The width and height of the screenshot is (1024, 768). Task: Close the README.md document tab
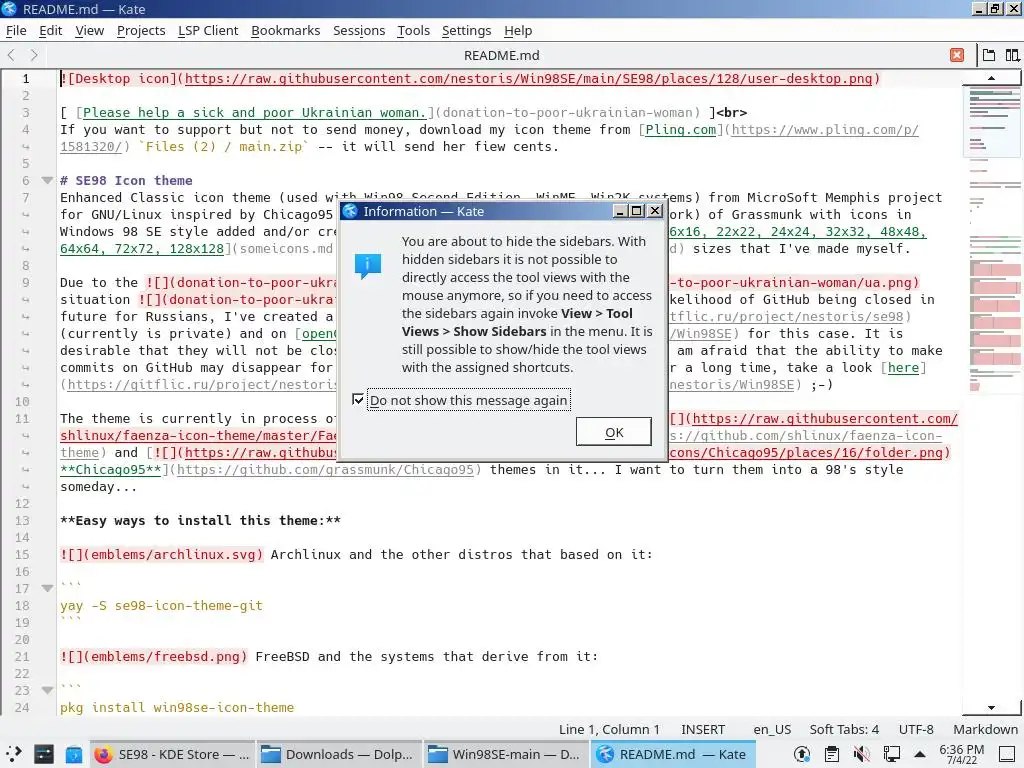pos(957,56)
